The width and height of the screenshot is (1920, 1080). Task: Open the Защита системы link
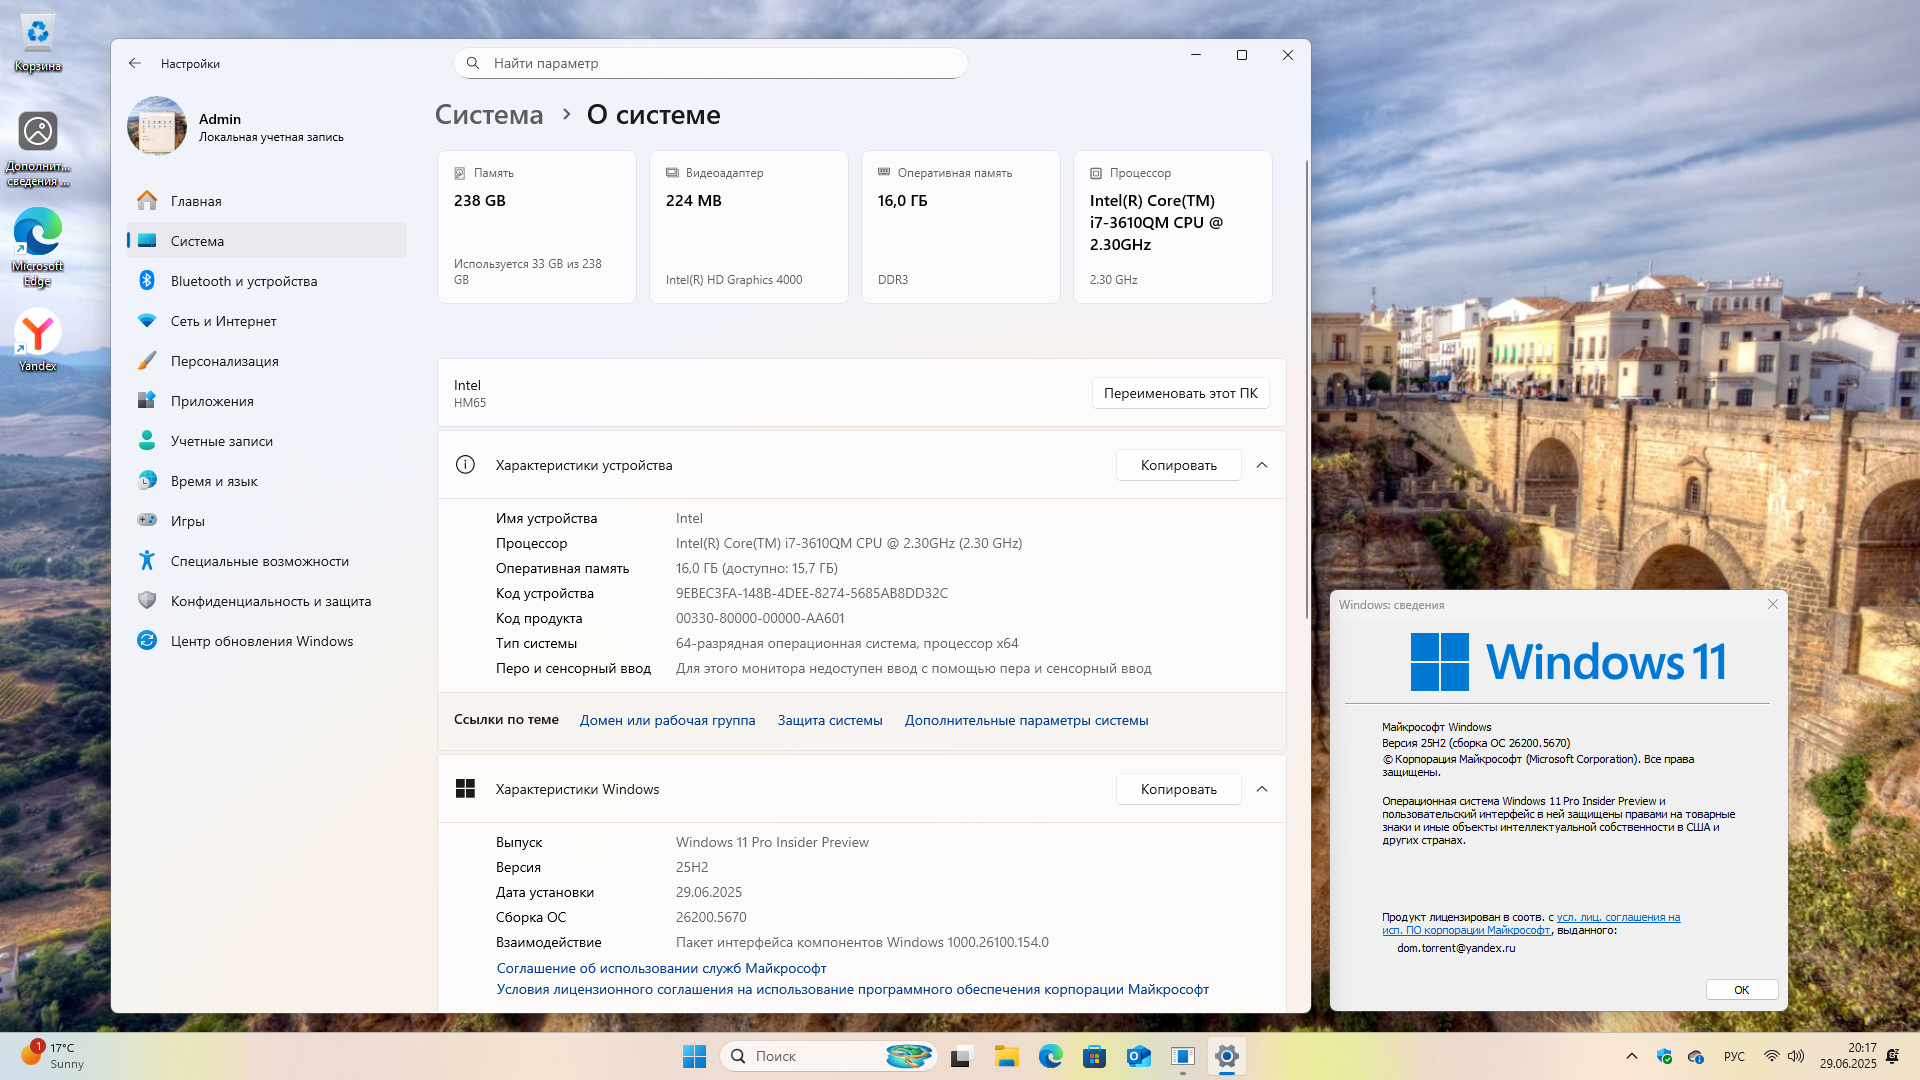coord(830,720)
